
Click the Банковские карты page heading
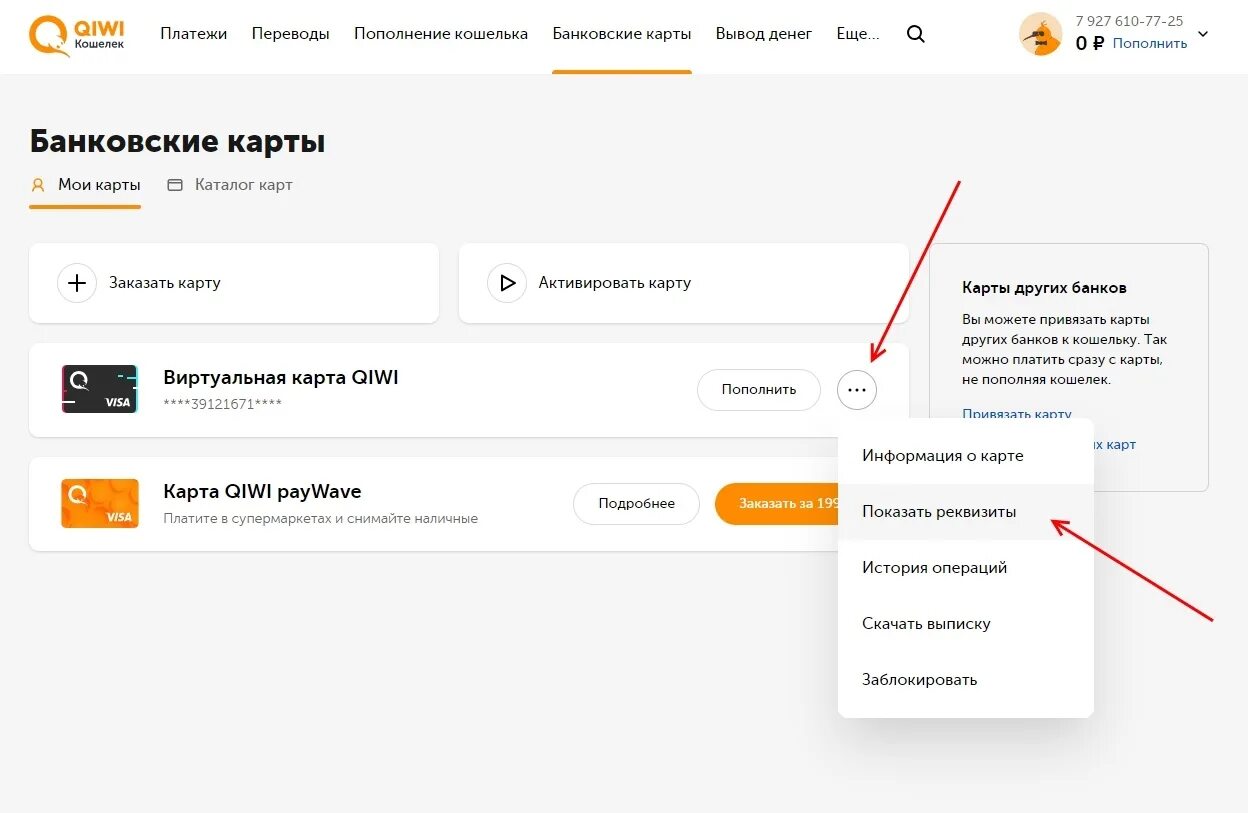(x=177, y=142)
